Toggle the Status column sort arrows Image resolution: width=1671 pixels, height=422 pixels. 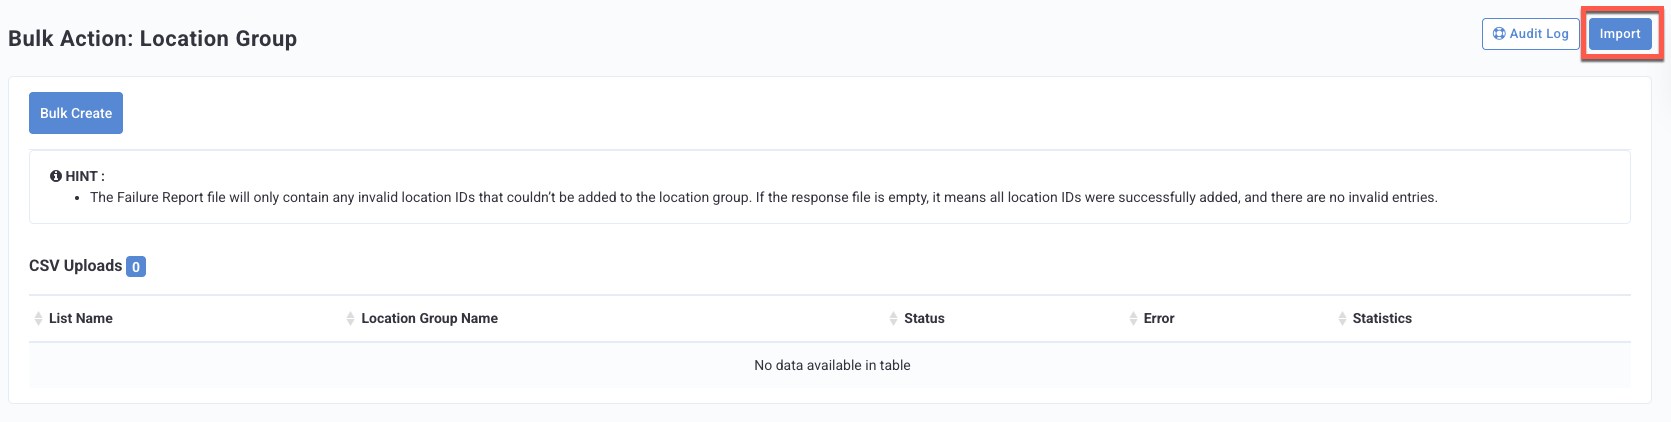(893, 319)
